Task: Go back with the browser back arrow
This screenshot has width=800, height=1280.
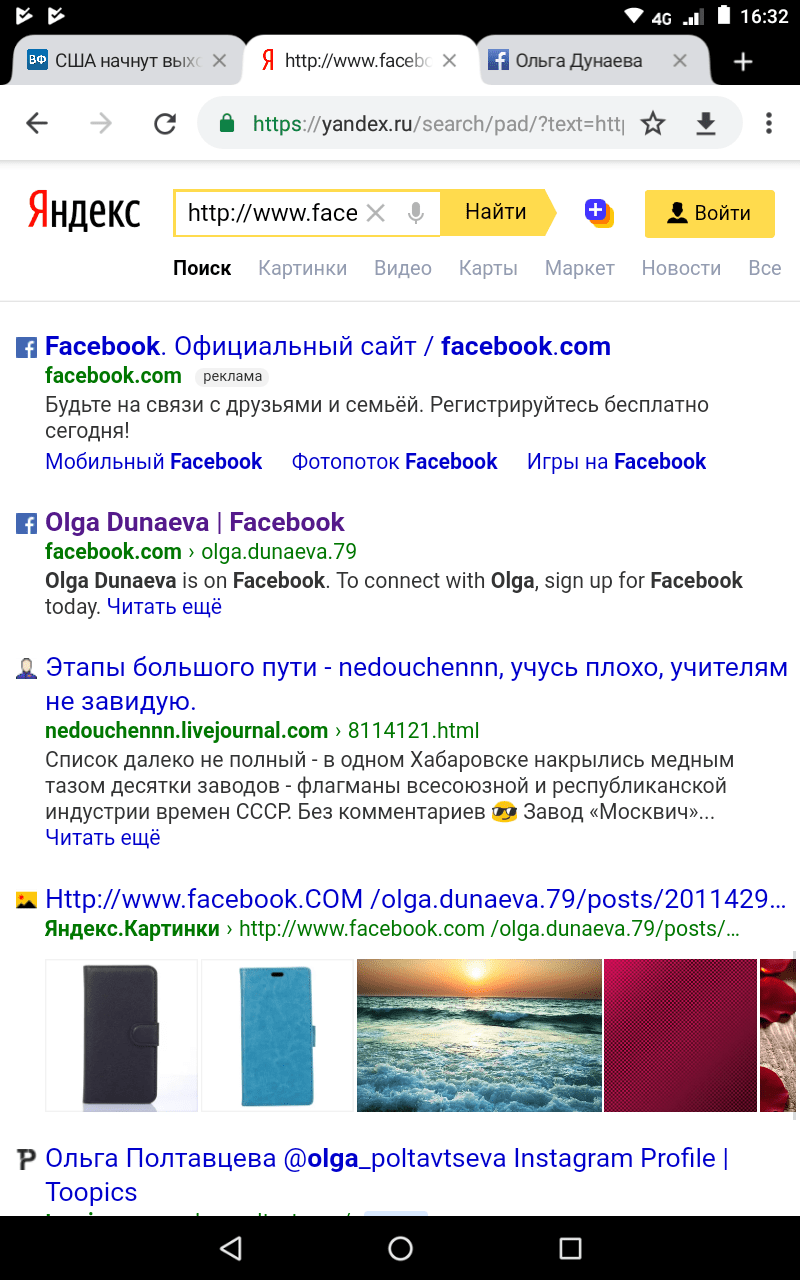Action: pos(37,123)
